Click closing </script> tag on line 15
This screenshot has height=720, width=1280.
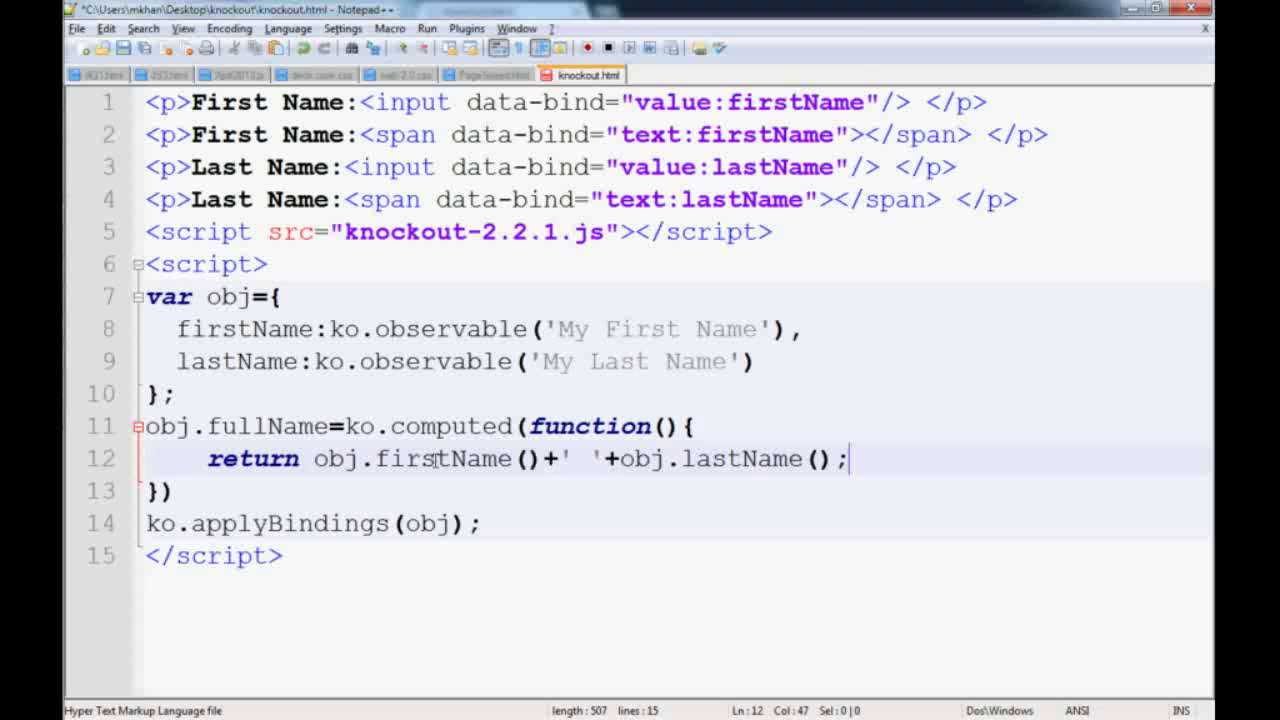(x=214, y=556)
